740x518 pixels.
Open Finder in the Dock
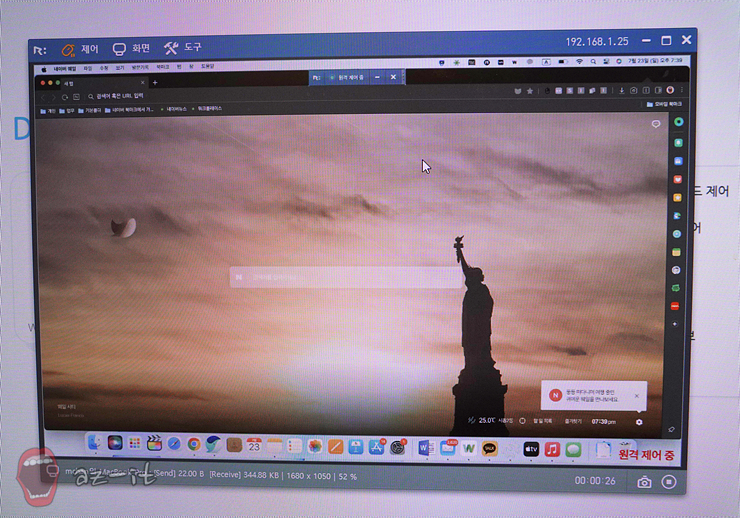click(x=95, y=443)
